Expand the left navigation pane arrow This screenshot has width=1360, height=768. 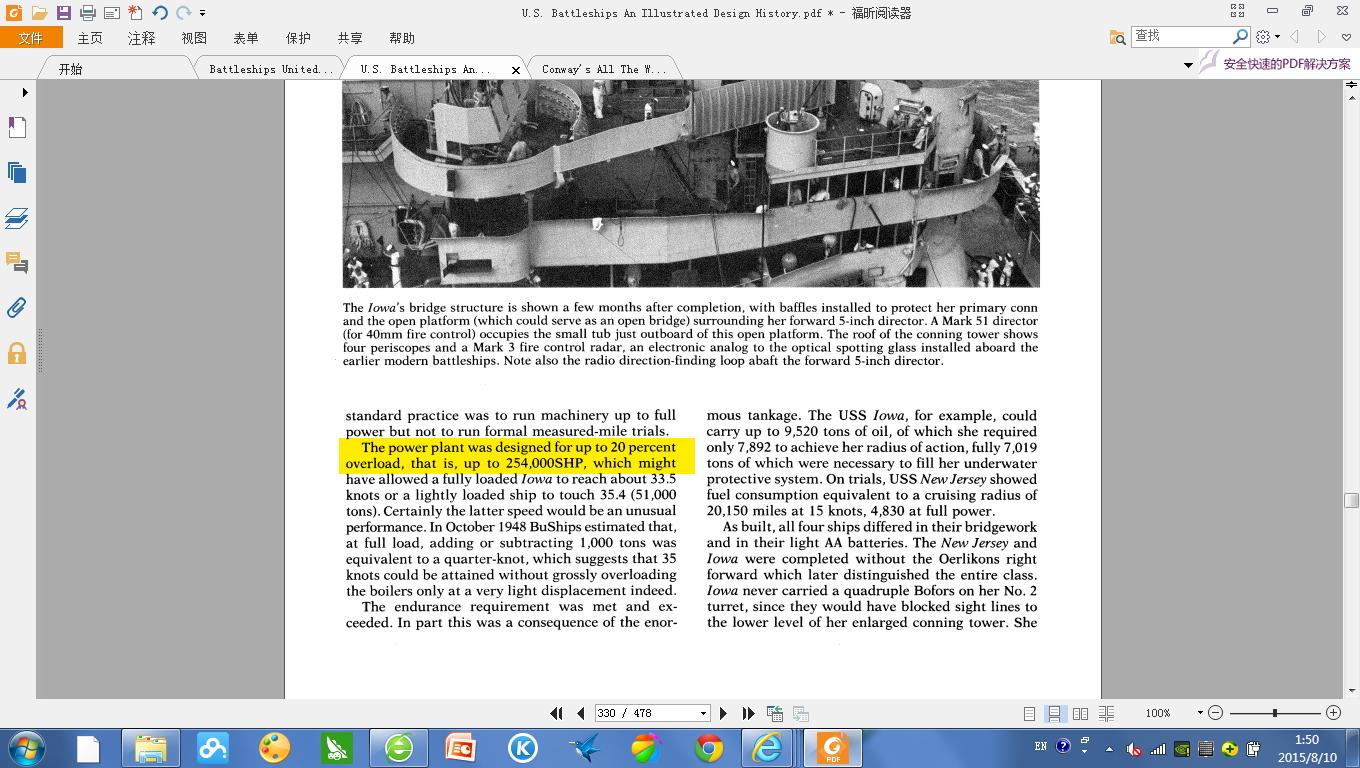[25, 92]
